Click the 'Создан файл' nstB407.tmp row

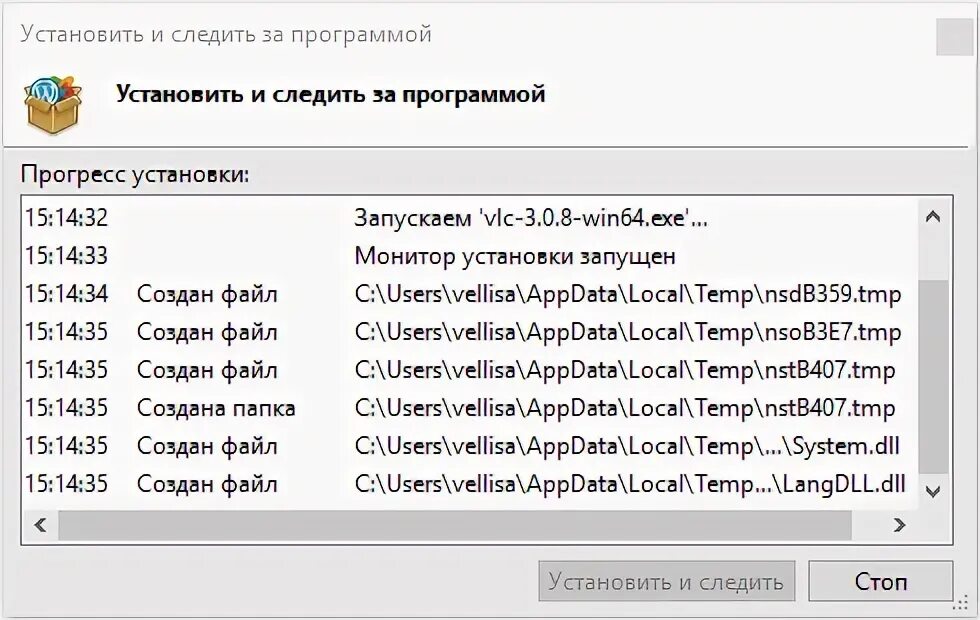pyautogui.click(x=624, y=370)
